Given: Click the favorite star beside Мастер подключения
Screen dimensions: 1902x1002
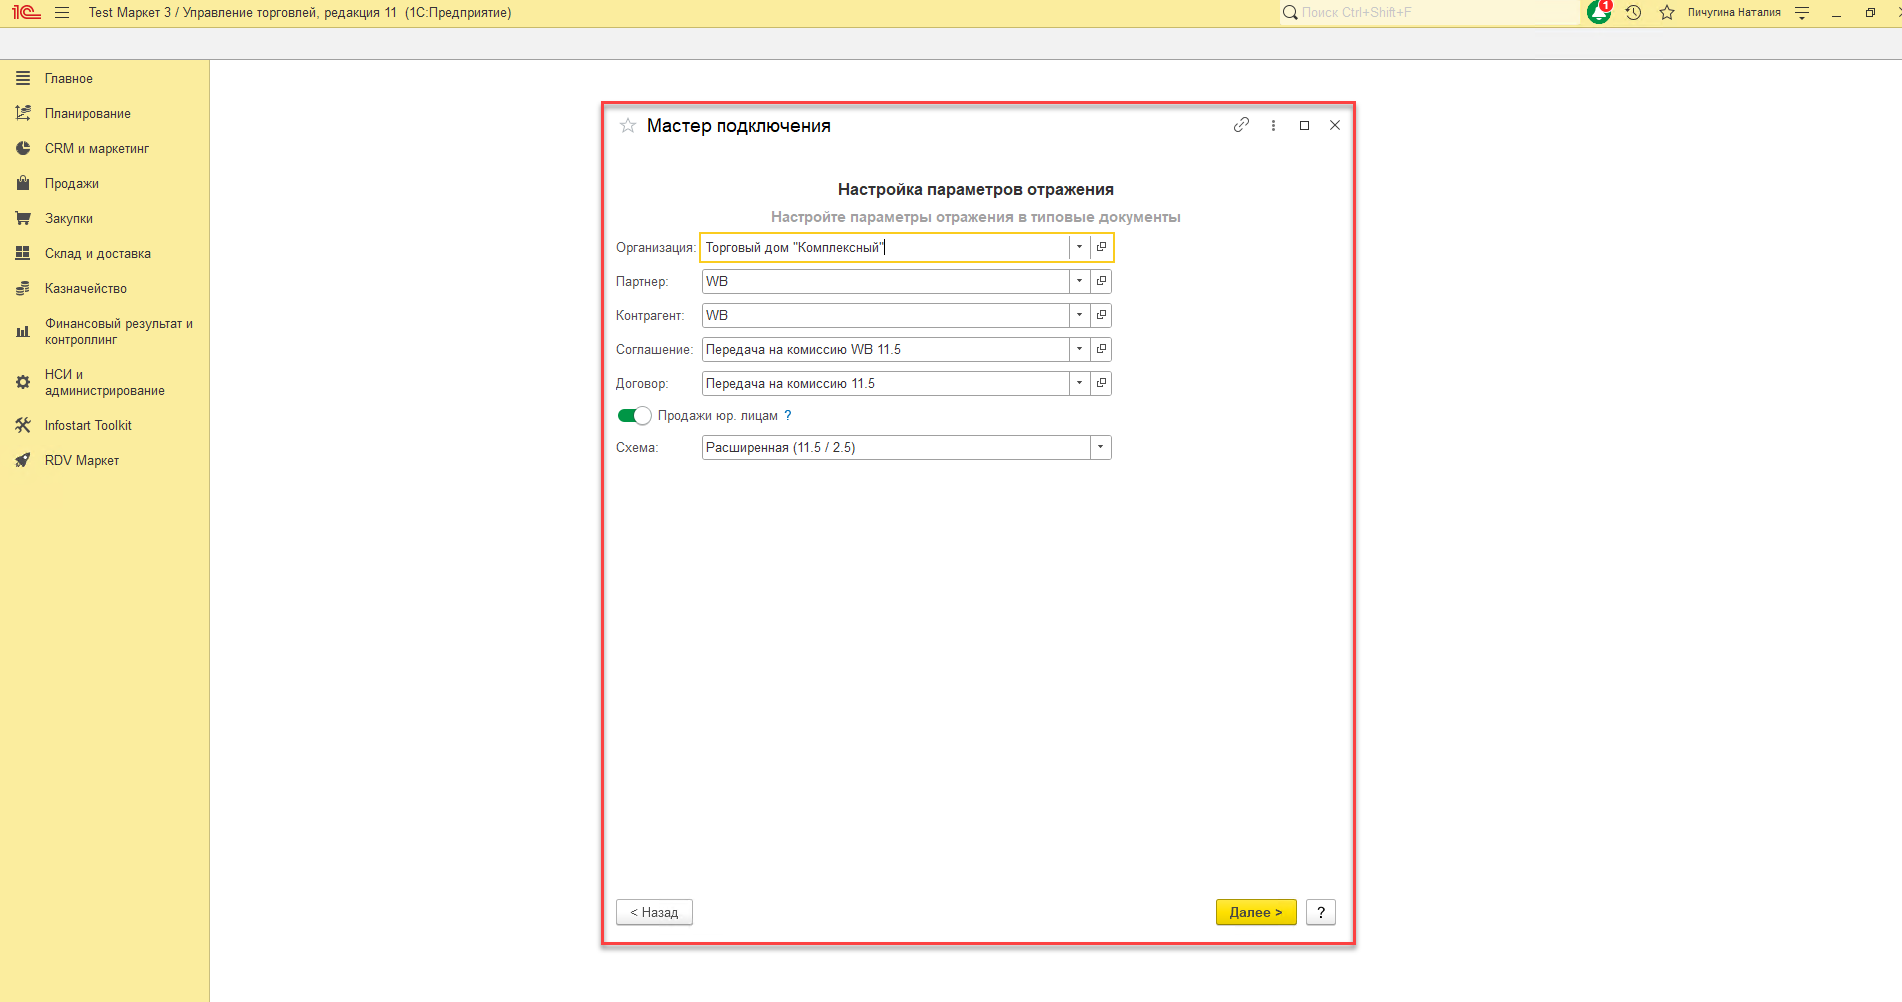Looking at the screenshot, I should click(628, 126).
